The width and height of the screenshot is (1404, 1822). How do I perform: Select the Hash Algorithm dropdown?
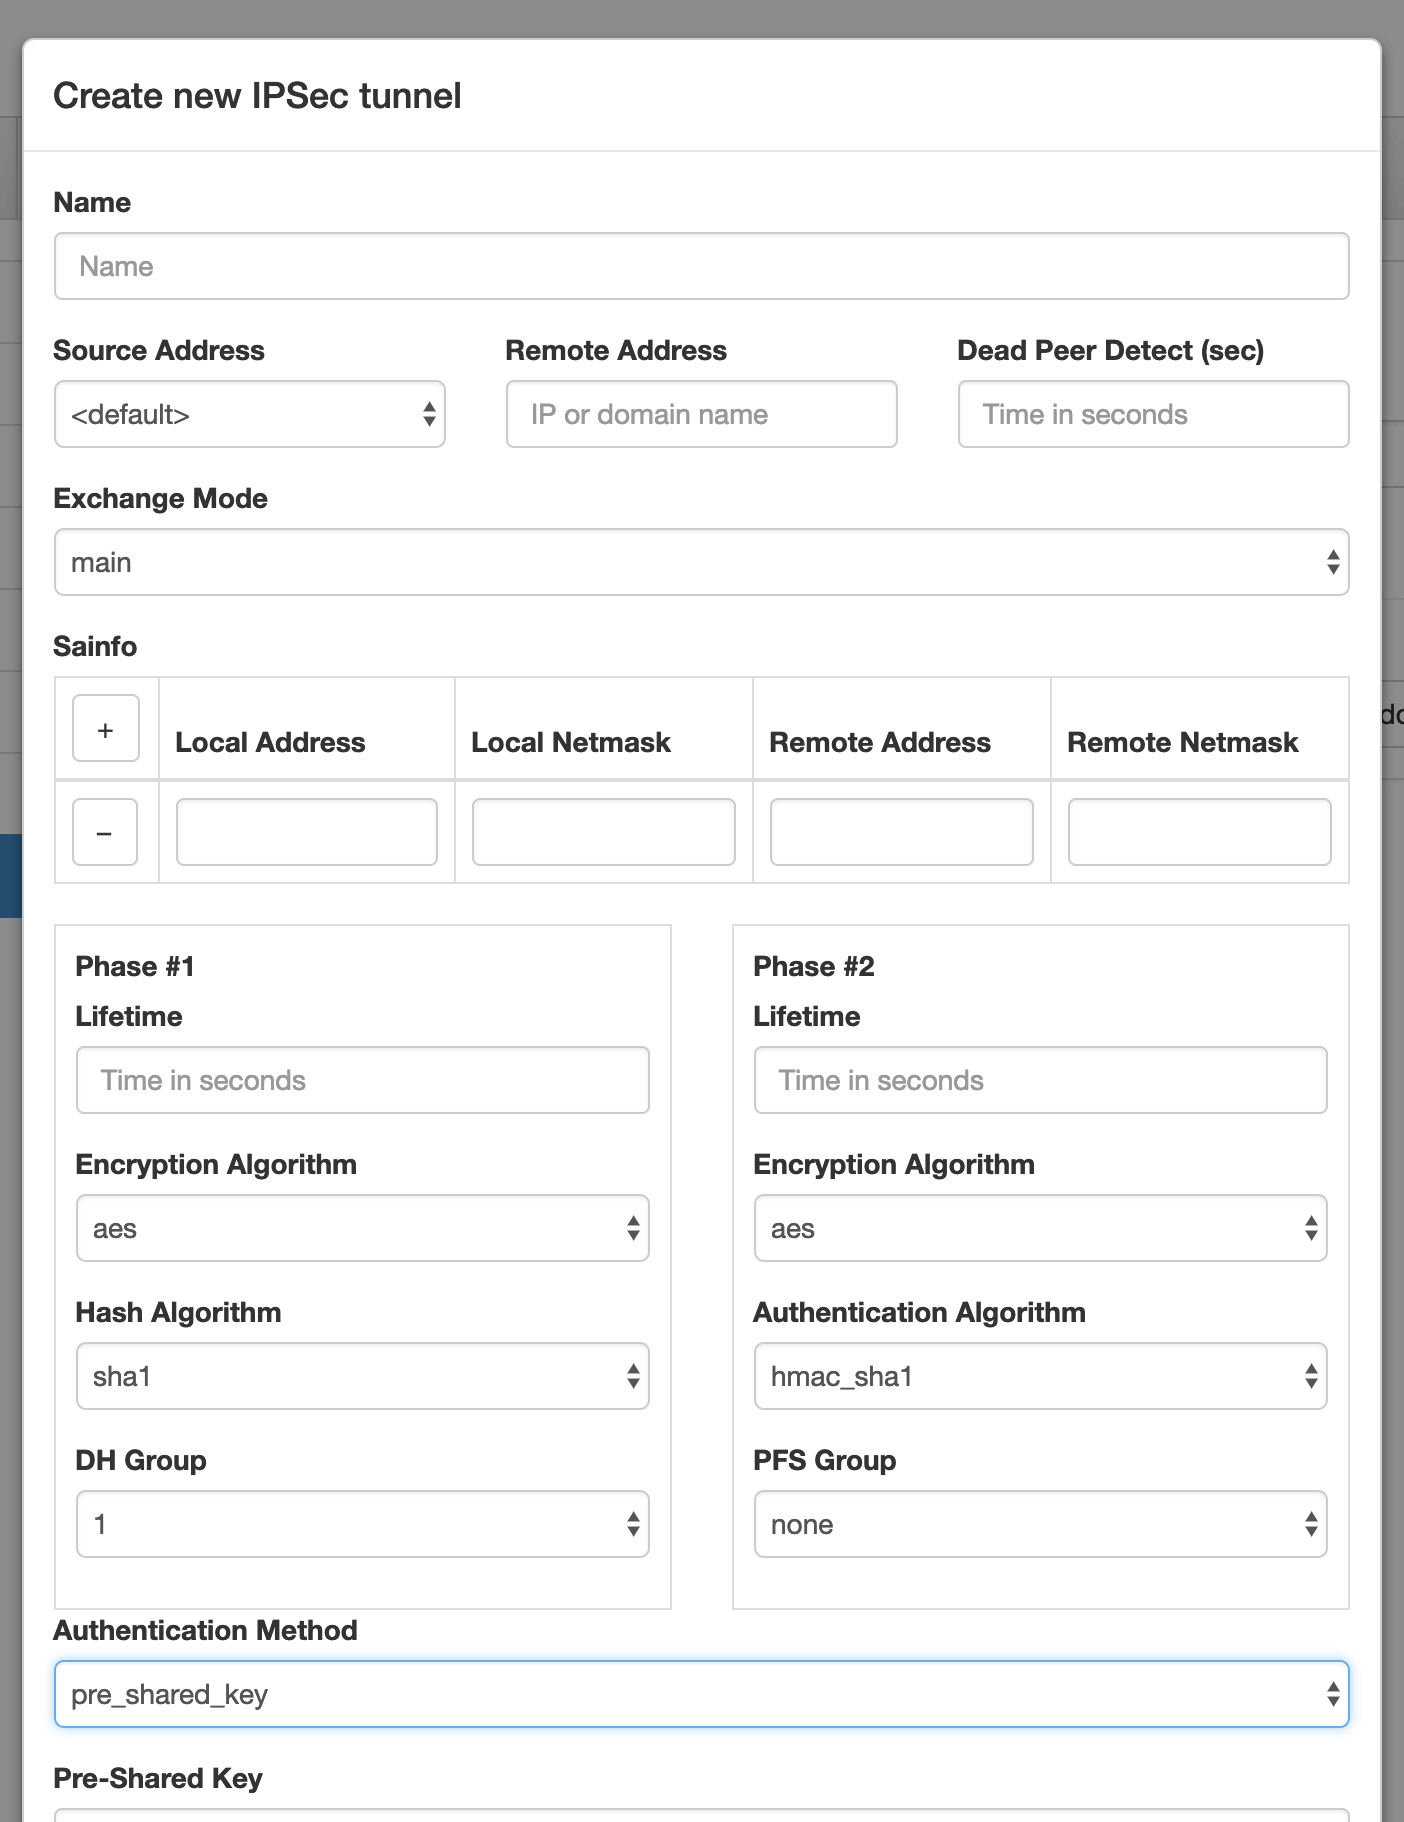pos(362,1376)
